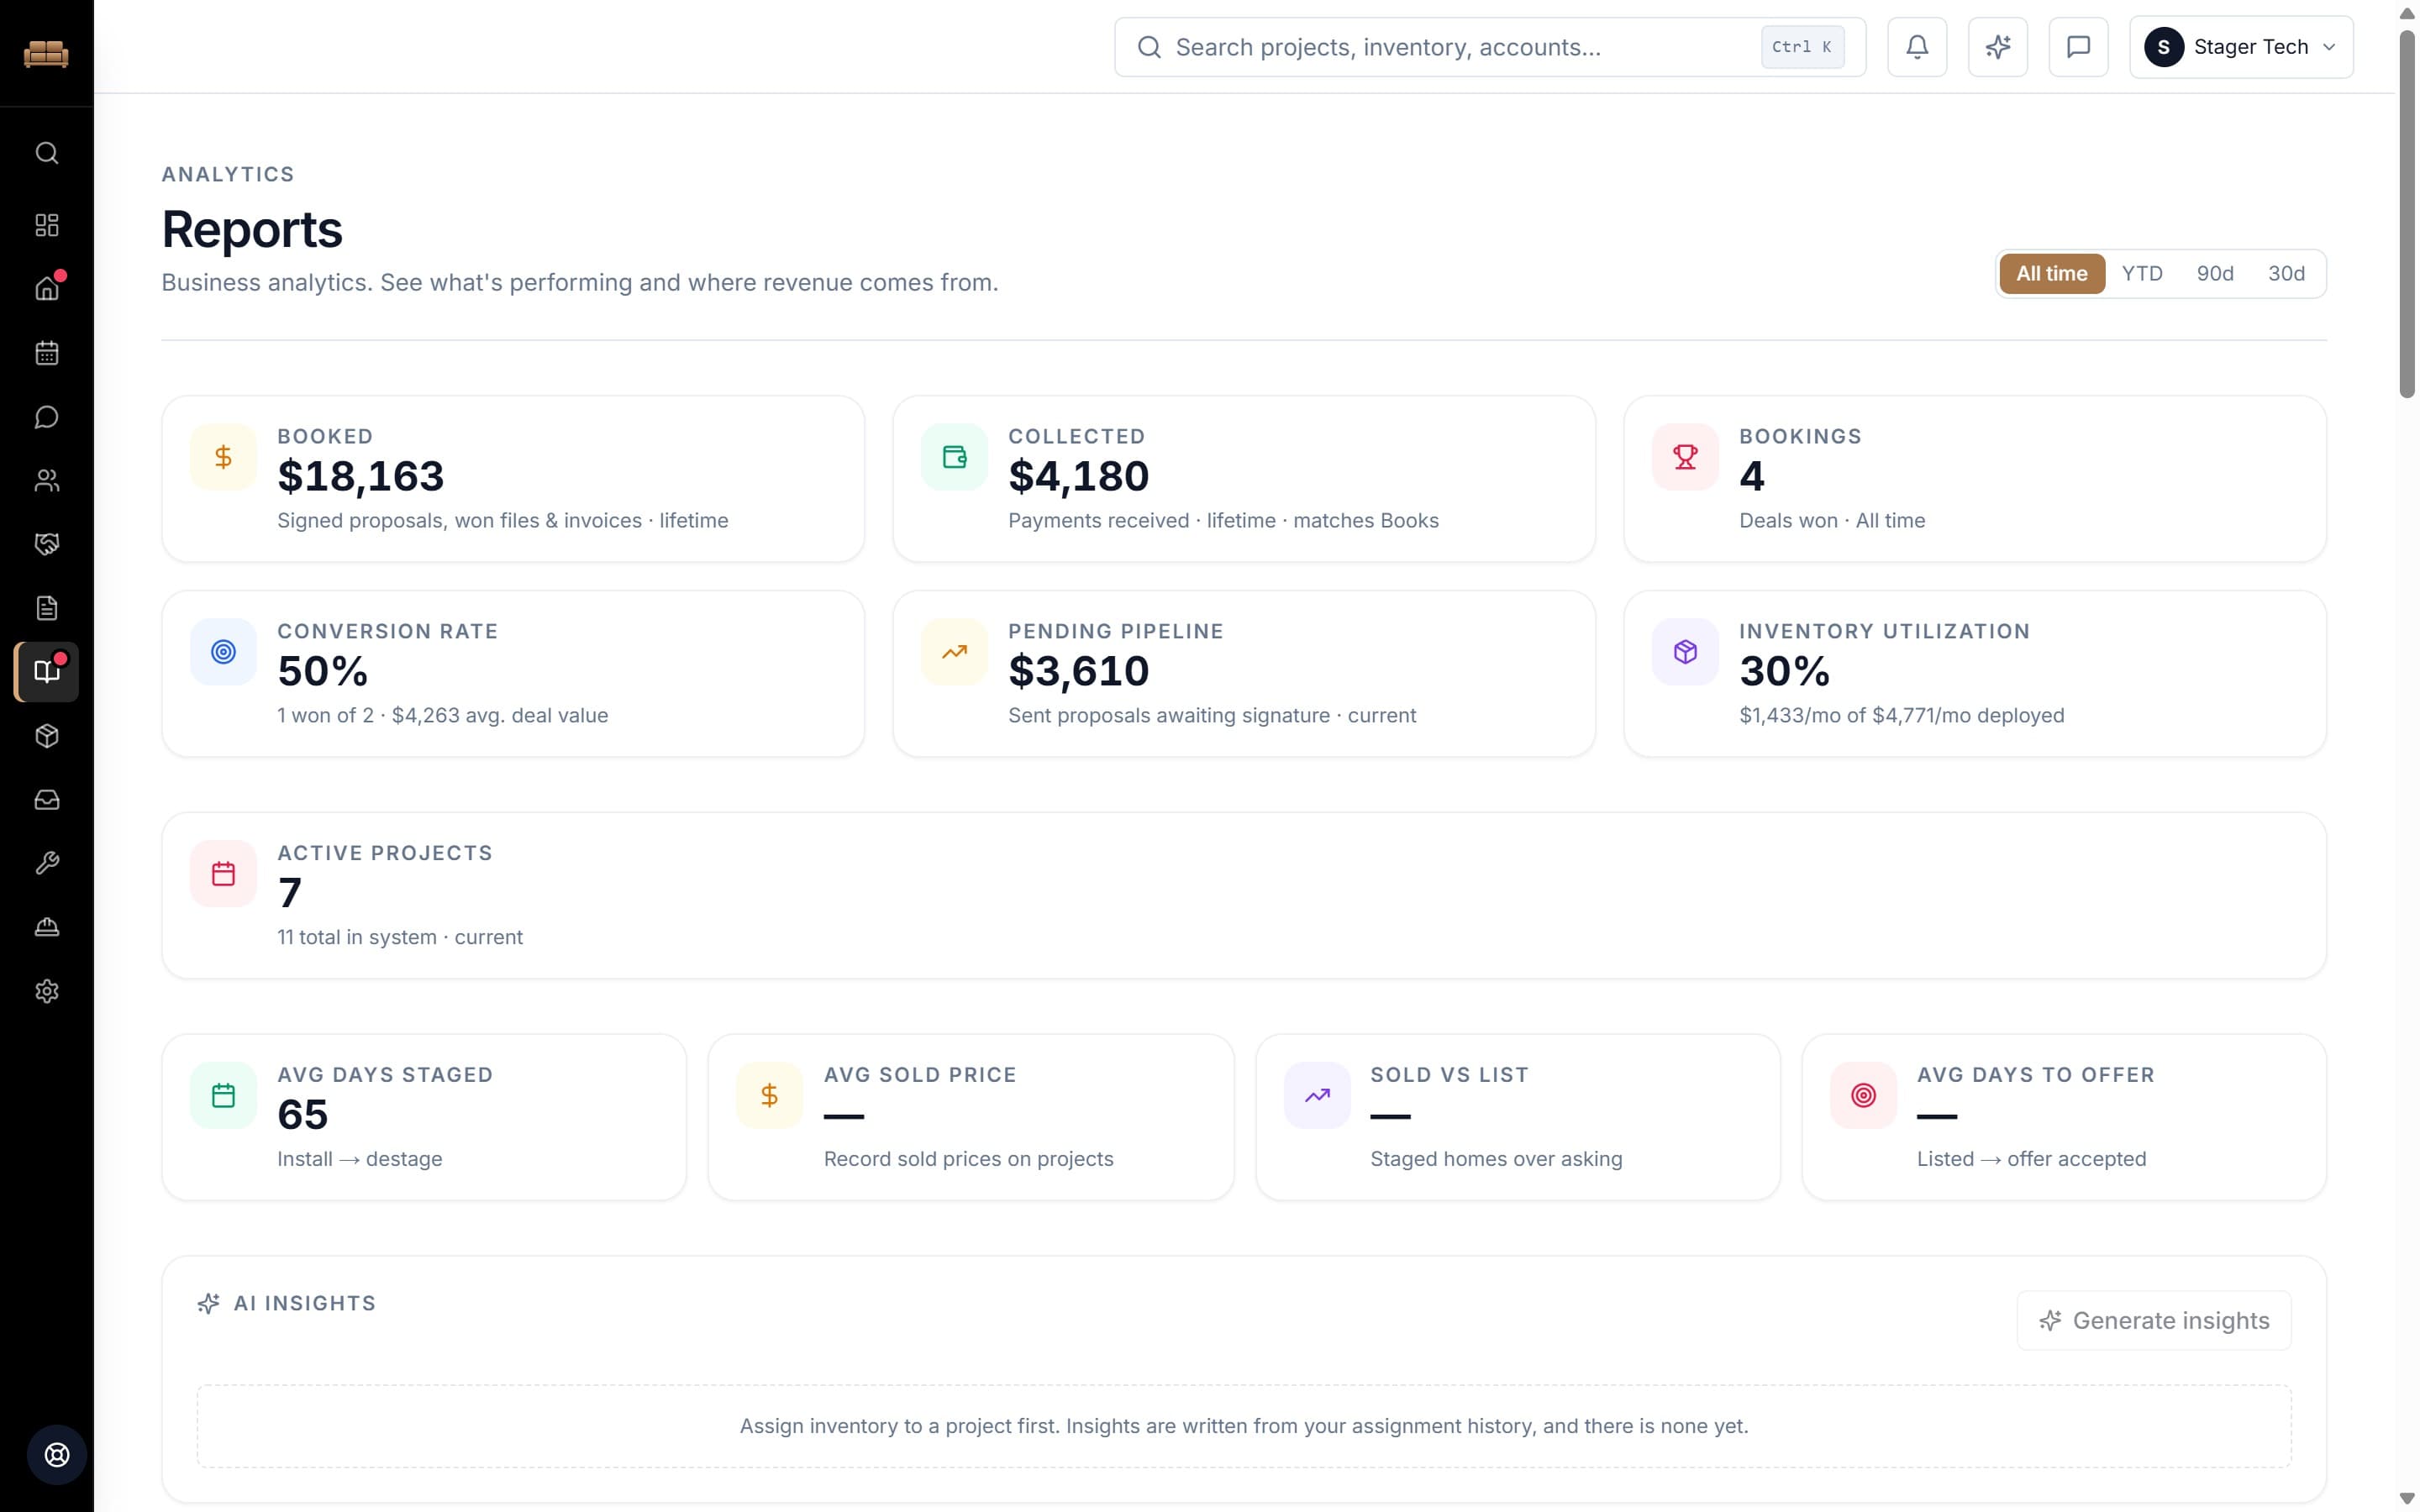Click 'Record sold prices on projects' text
The image size is (2420, 1512).
tap(968, 1159)
